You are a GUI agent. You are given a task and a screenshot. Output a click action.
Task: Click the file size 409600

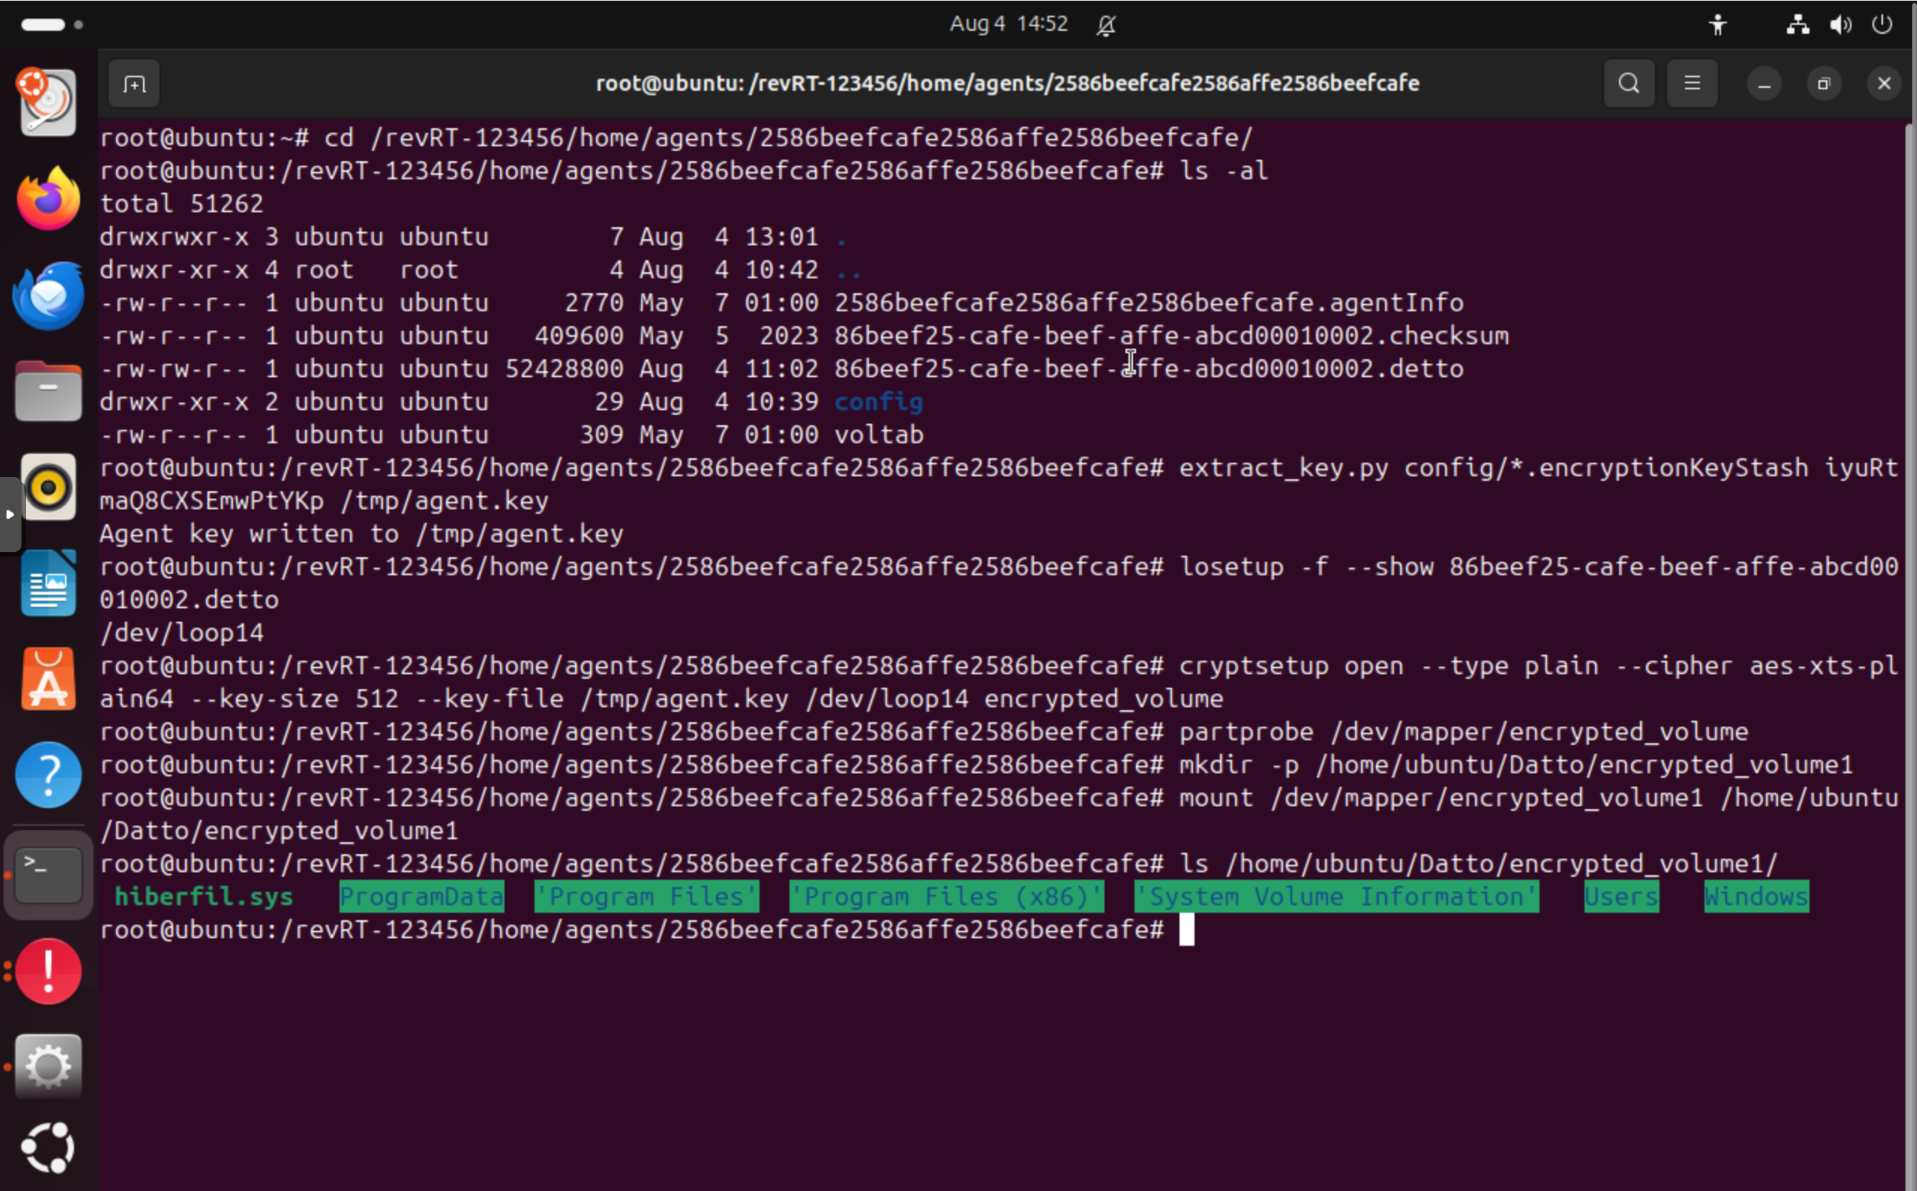(579, 336)
